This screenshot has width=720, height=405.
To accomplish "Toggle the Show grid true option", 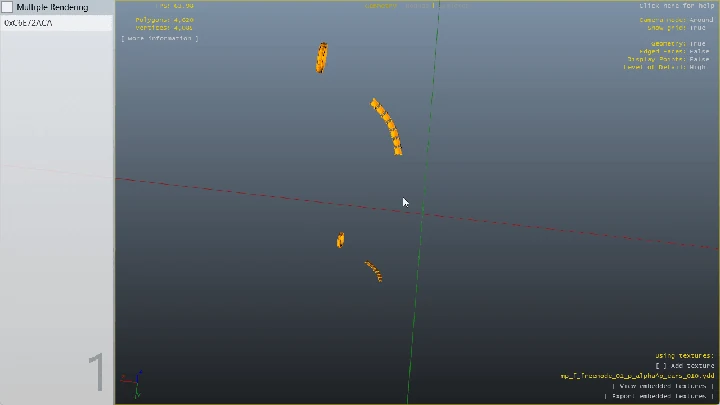I will 676,28.
